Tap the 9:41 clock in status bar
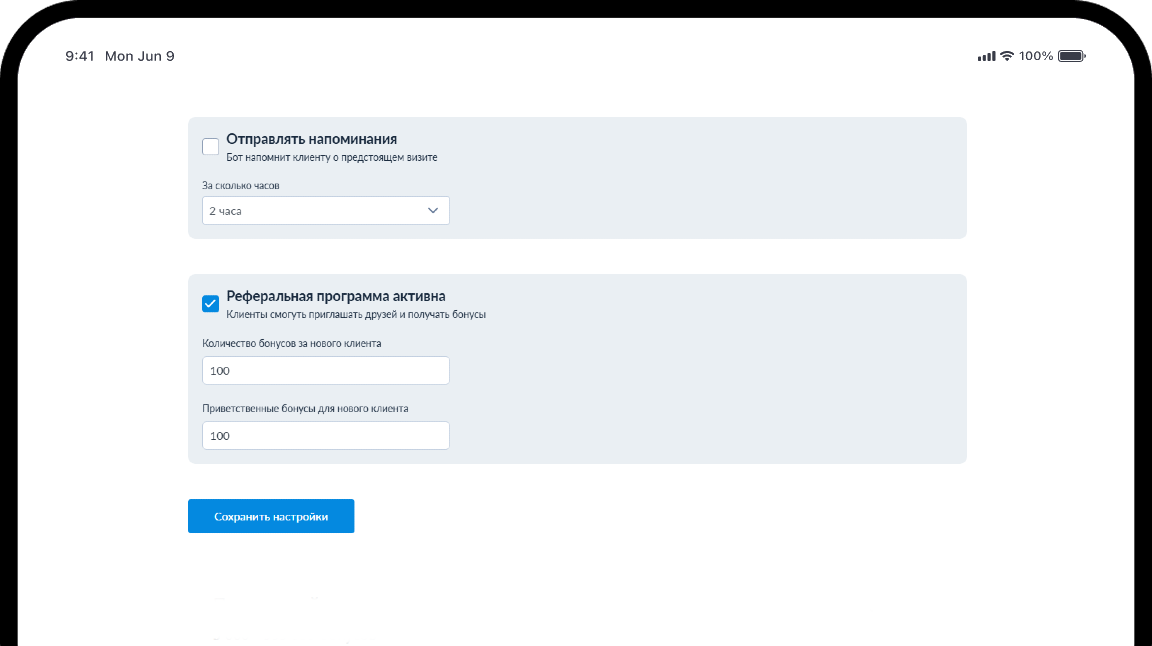Screen dimensions: 1152x646 point(80,56)
